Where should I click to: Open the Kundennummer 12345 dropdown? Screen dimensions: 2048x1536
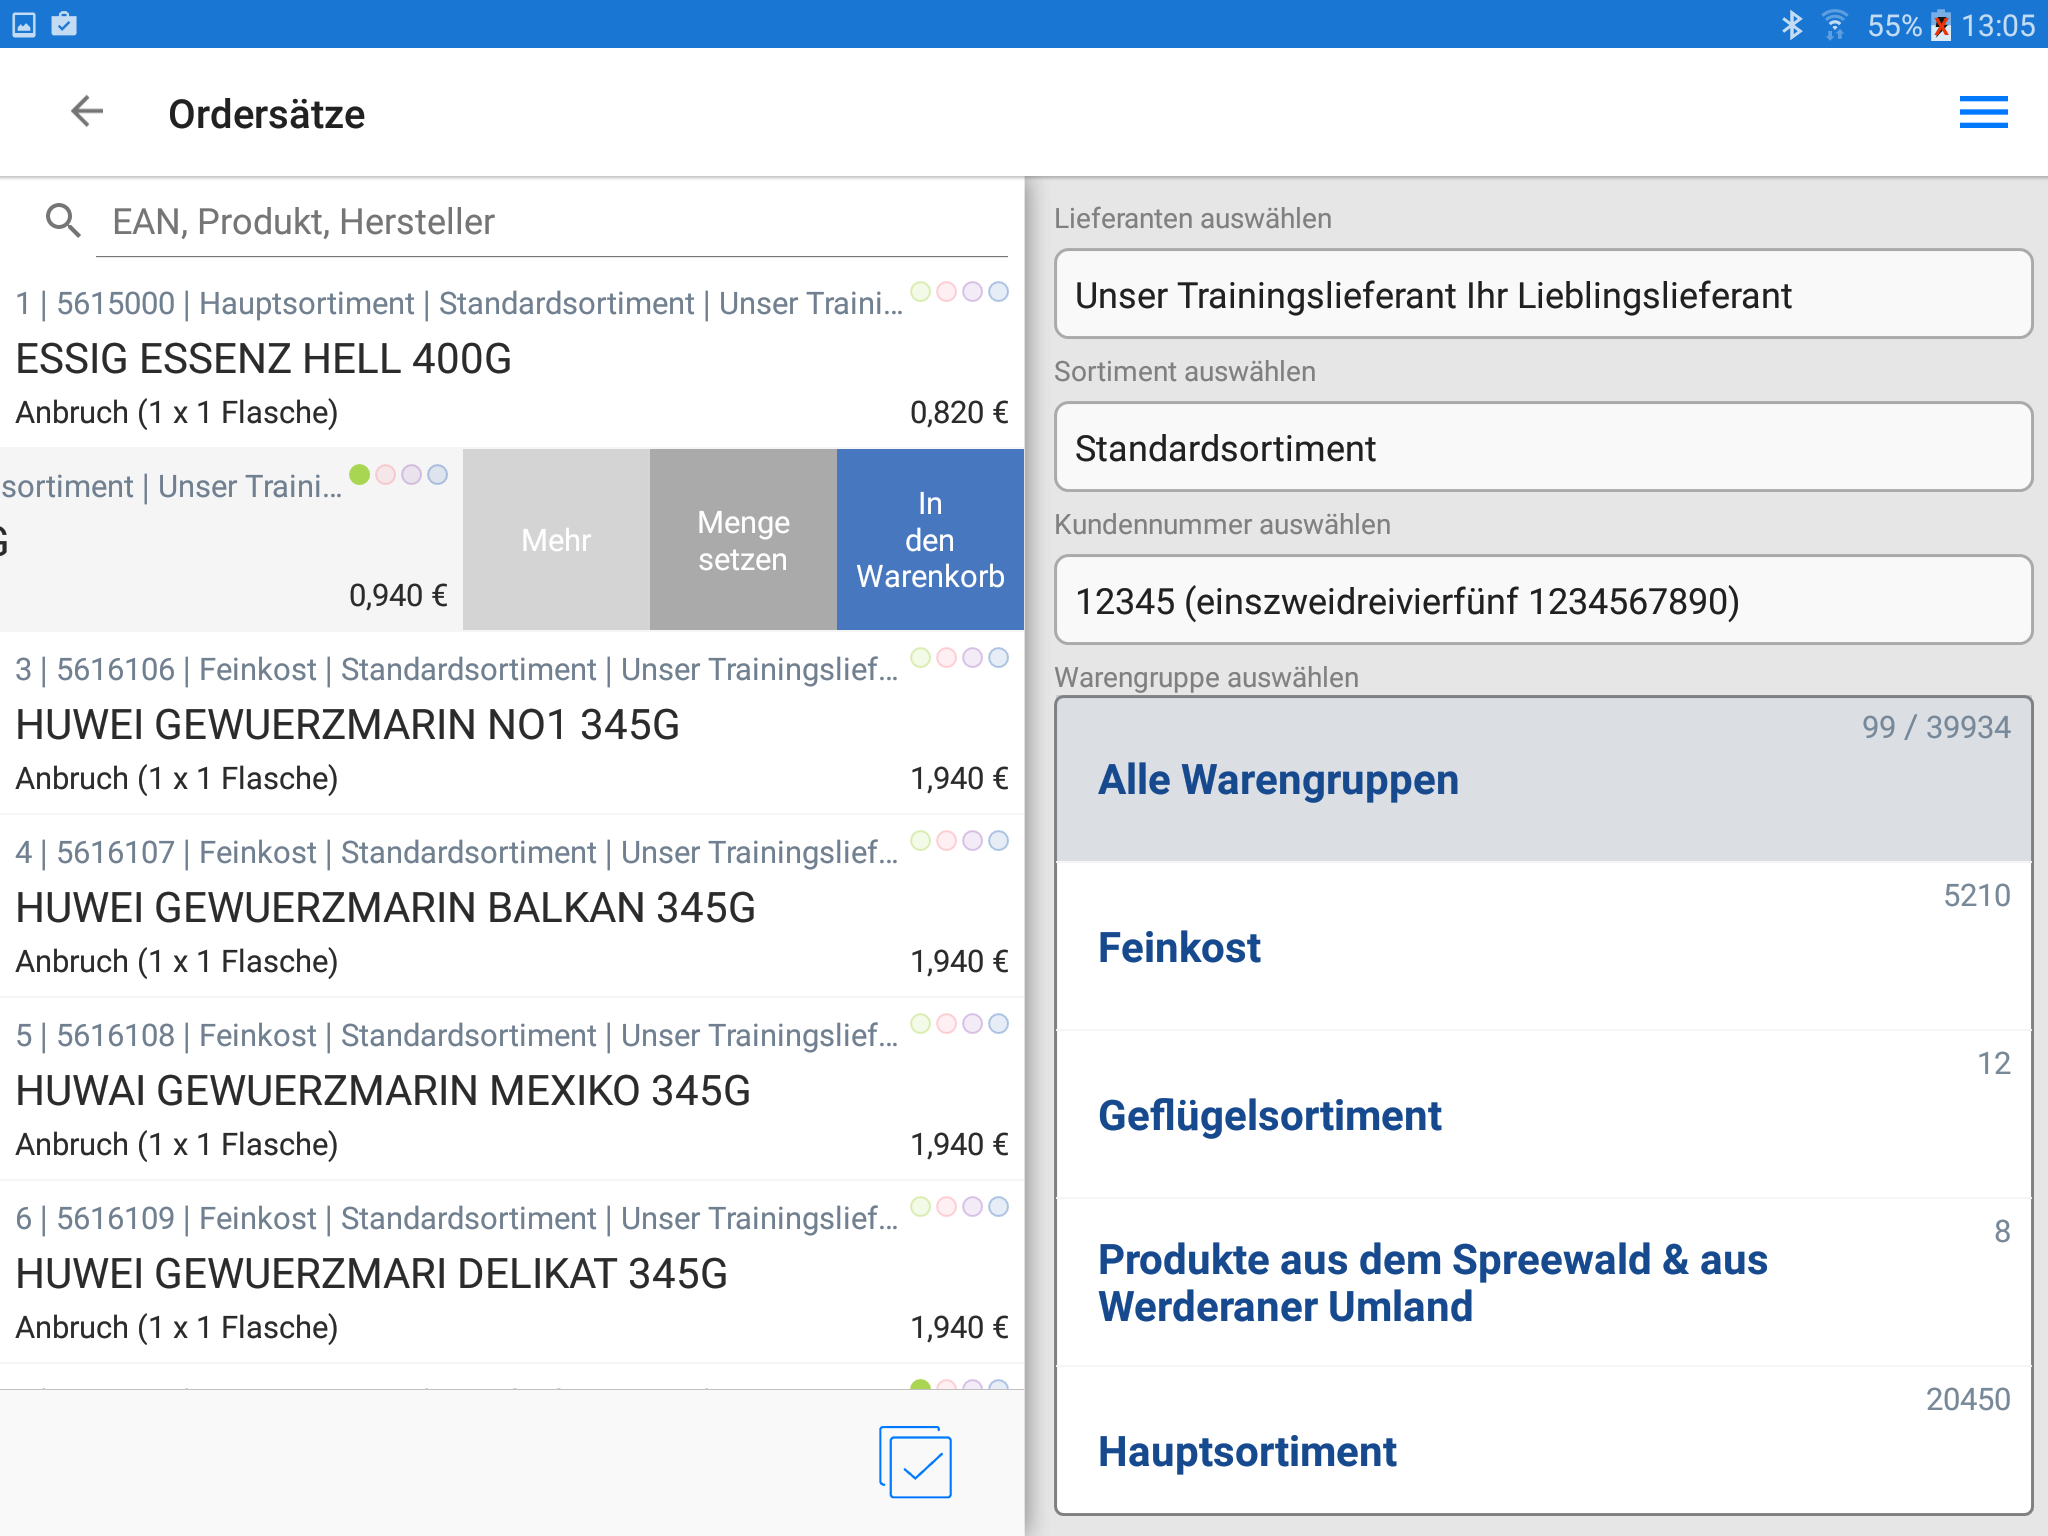[x=1542, y=601]
